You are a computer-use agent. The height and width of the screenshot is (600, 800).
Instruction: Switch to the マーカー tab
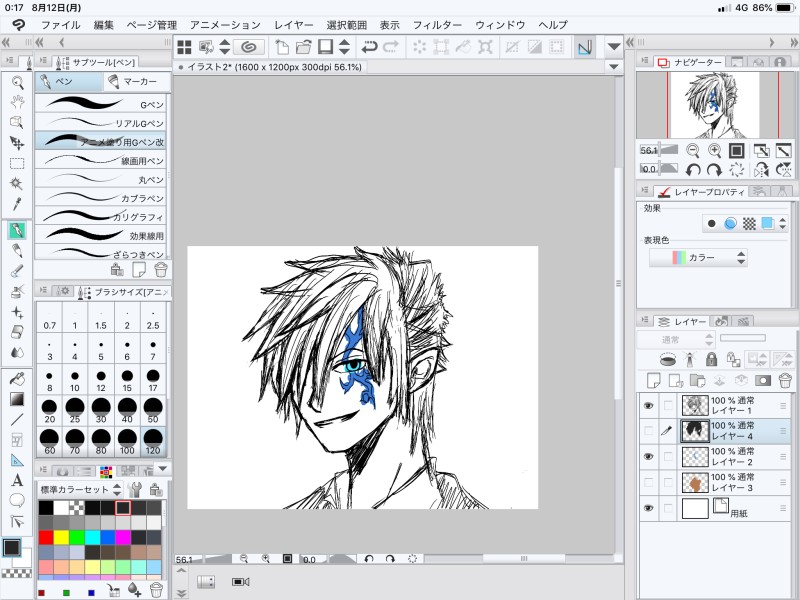136,82
